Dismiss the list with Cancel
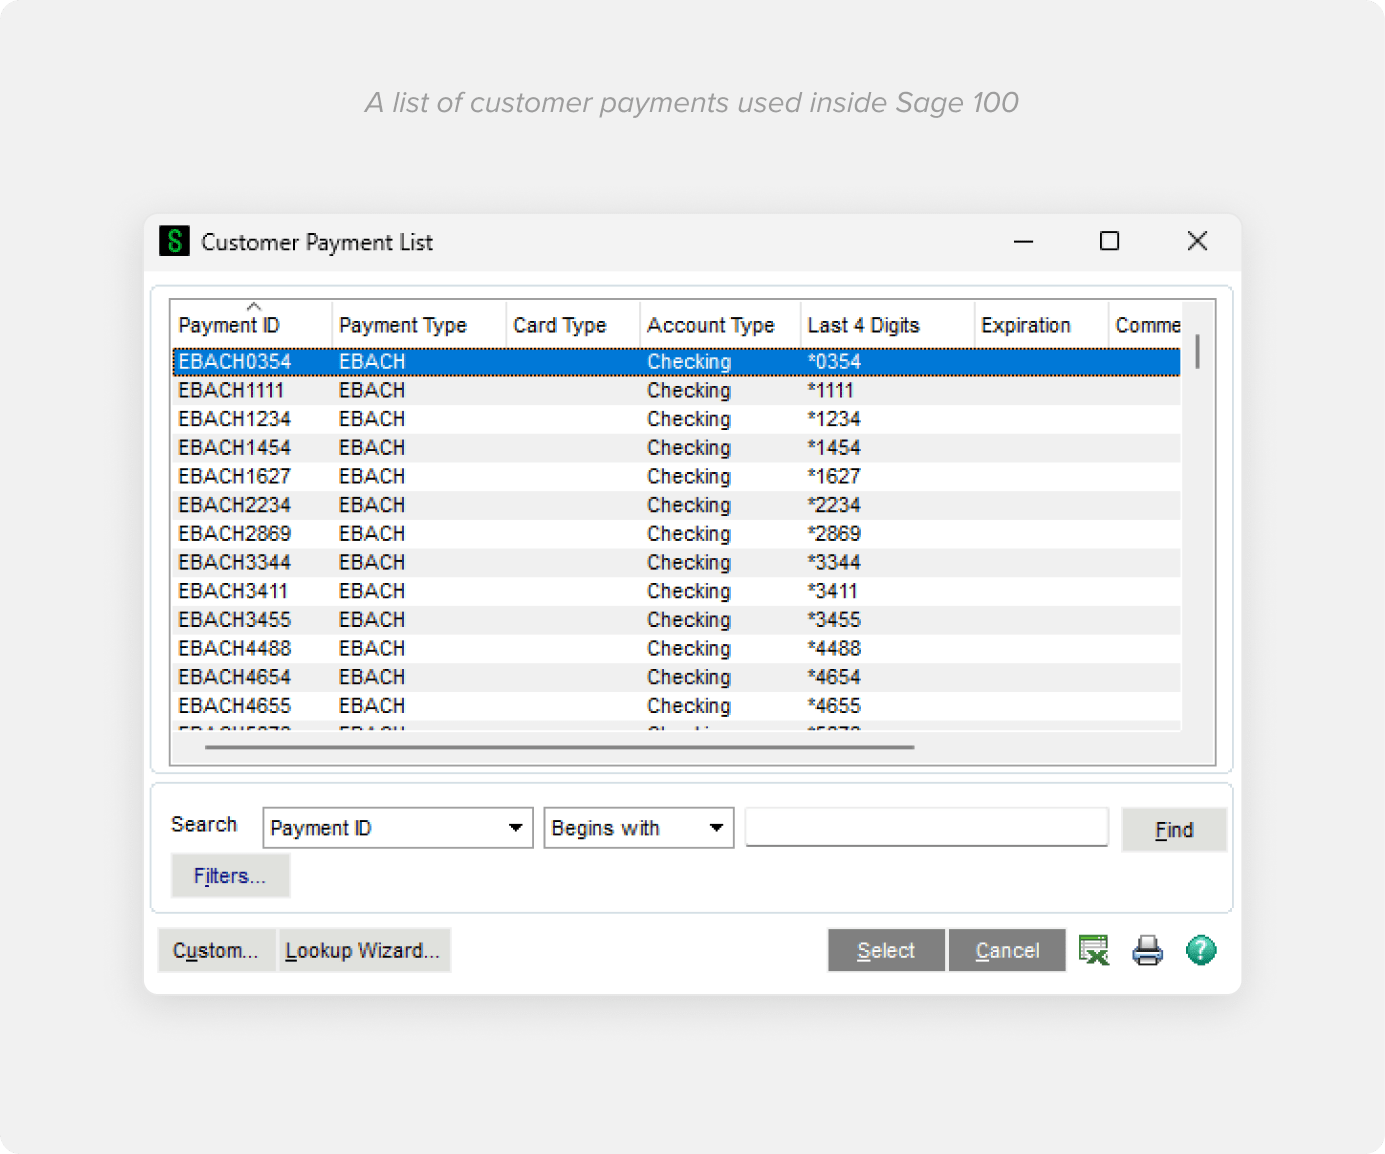Image resolution: width=1385 pixels, height=1154 pixels. pos(1007,950)
